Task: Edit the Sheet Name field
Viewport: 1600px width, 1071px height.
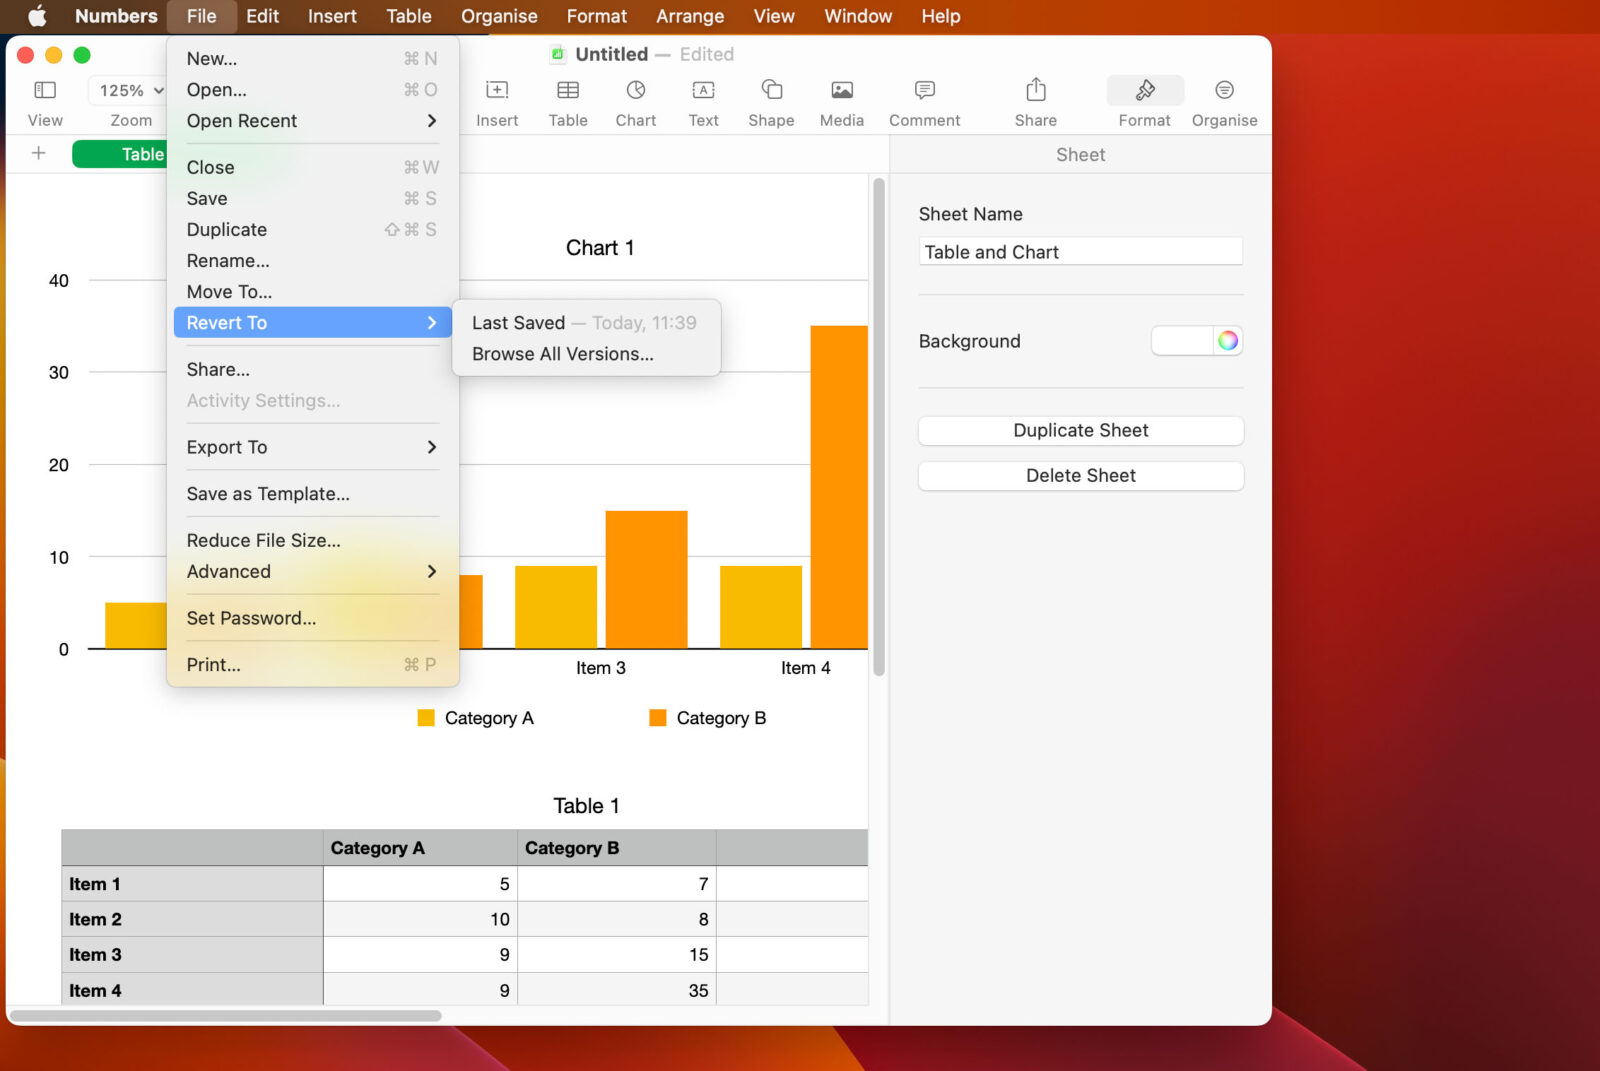Action: [1080, 251]
